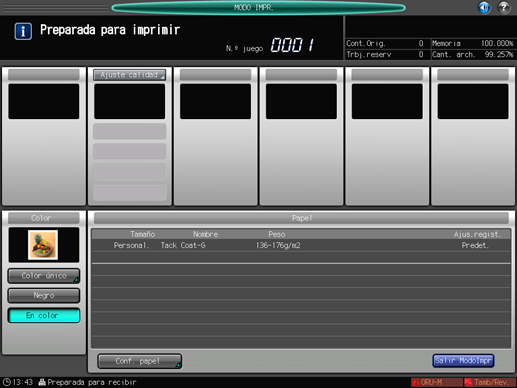Click the speaker sound icon
Image resolution: width=517 pixels, height=388 pixels.
[x=484, y=7]
